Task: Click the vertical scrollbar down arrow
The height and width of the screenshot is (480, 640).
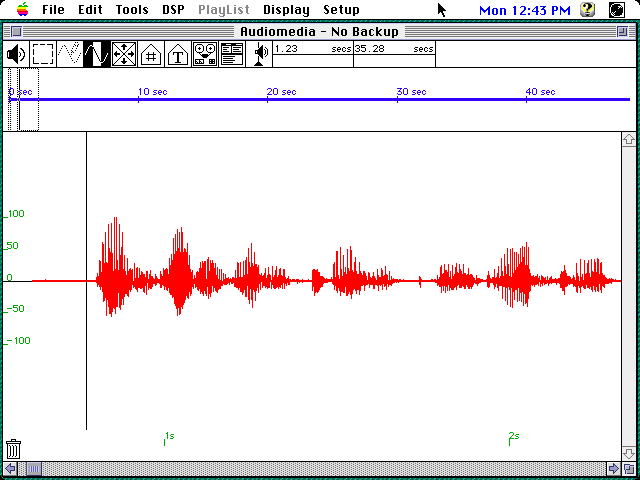Action: (629, 453)
